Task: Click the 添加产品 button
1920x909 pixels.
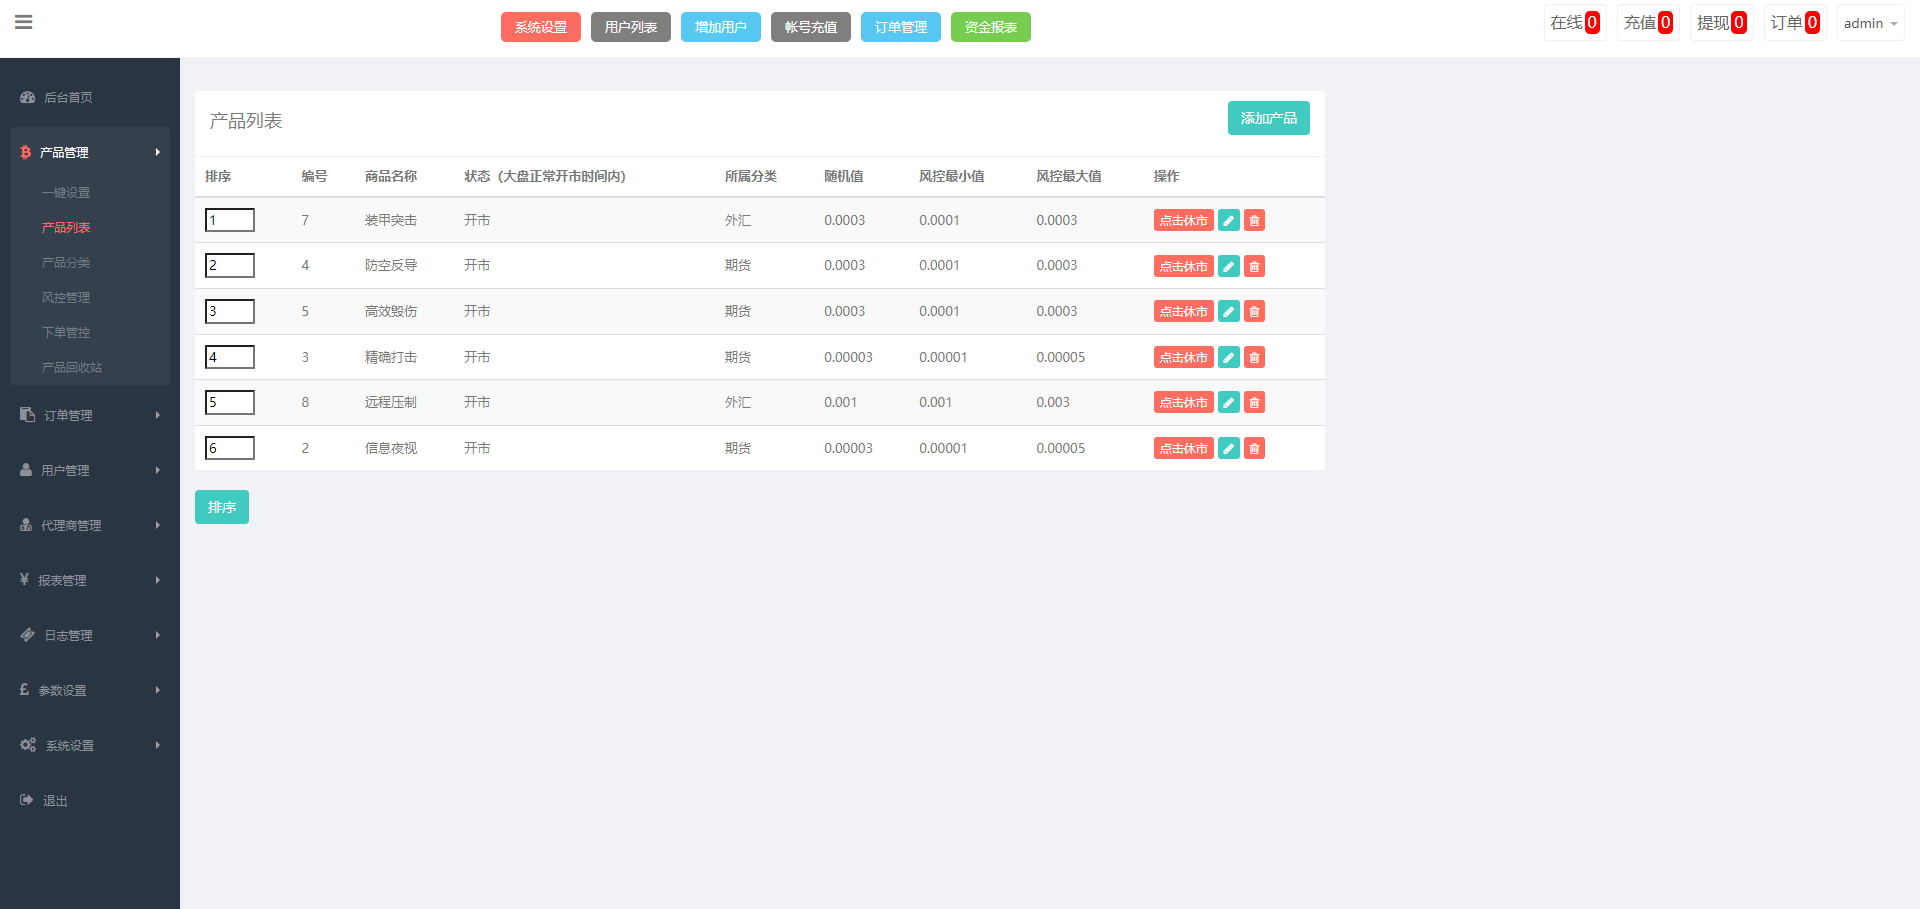Action: click(x=1268, y=118)
